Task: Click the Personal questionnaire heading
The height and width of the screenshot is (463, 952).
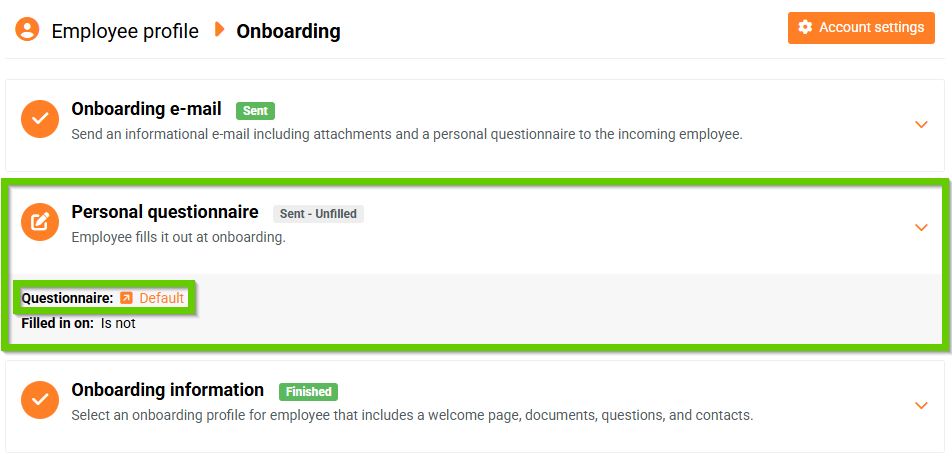Action: (165, 212)
